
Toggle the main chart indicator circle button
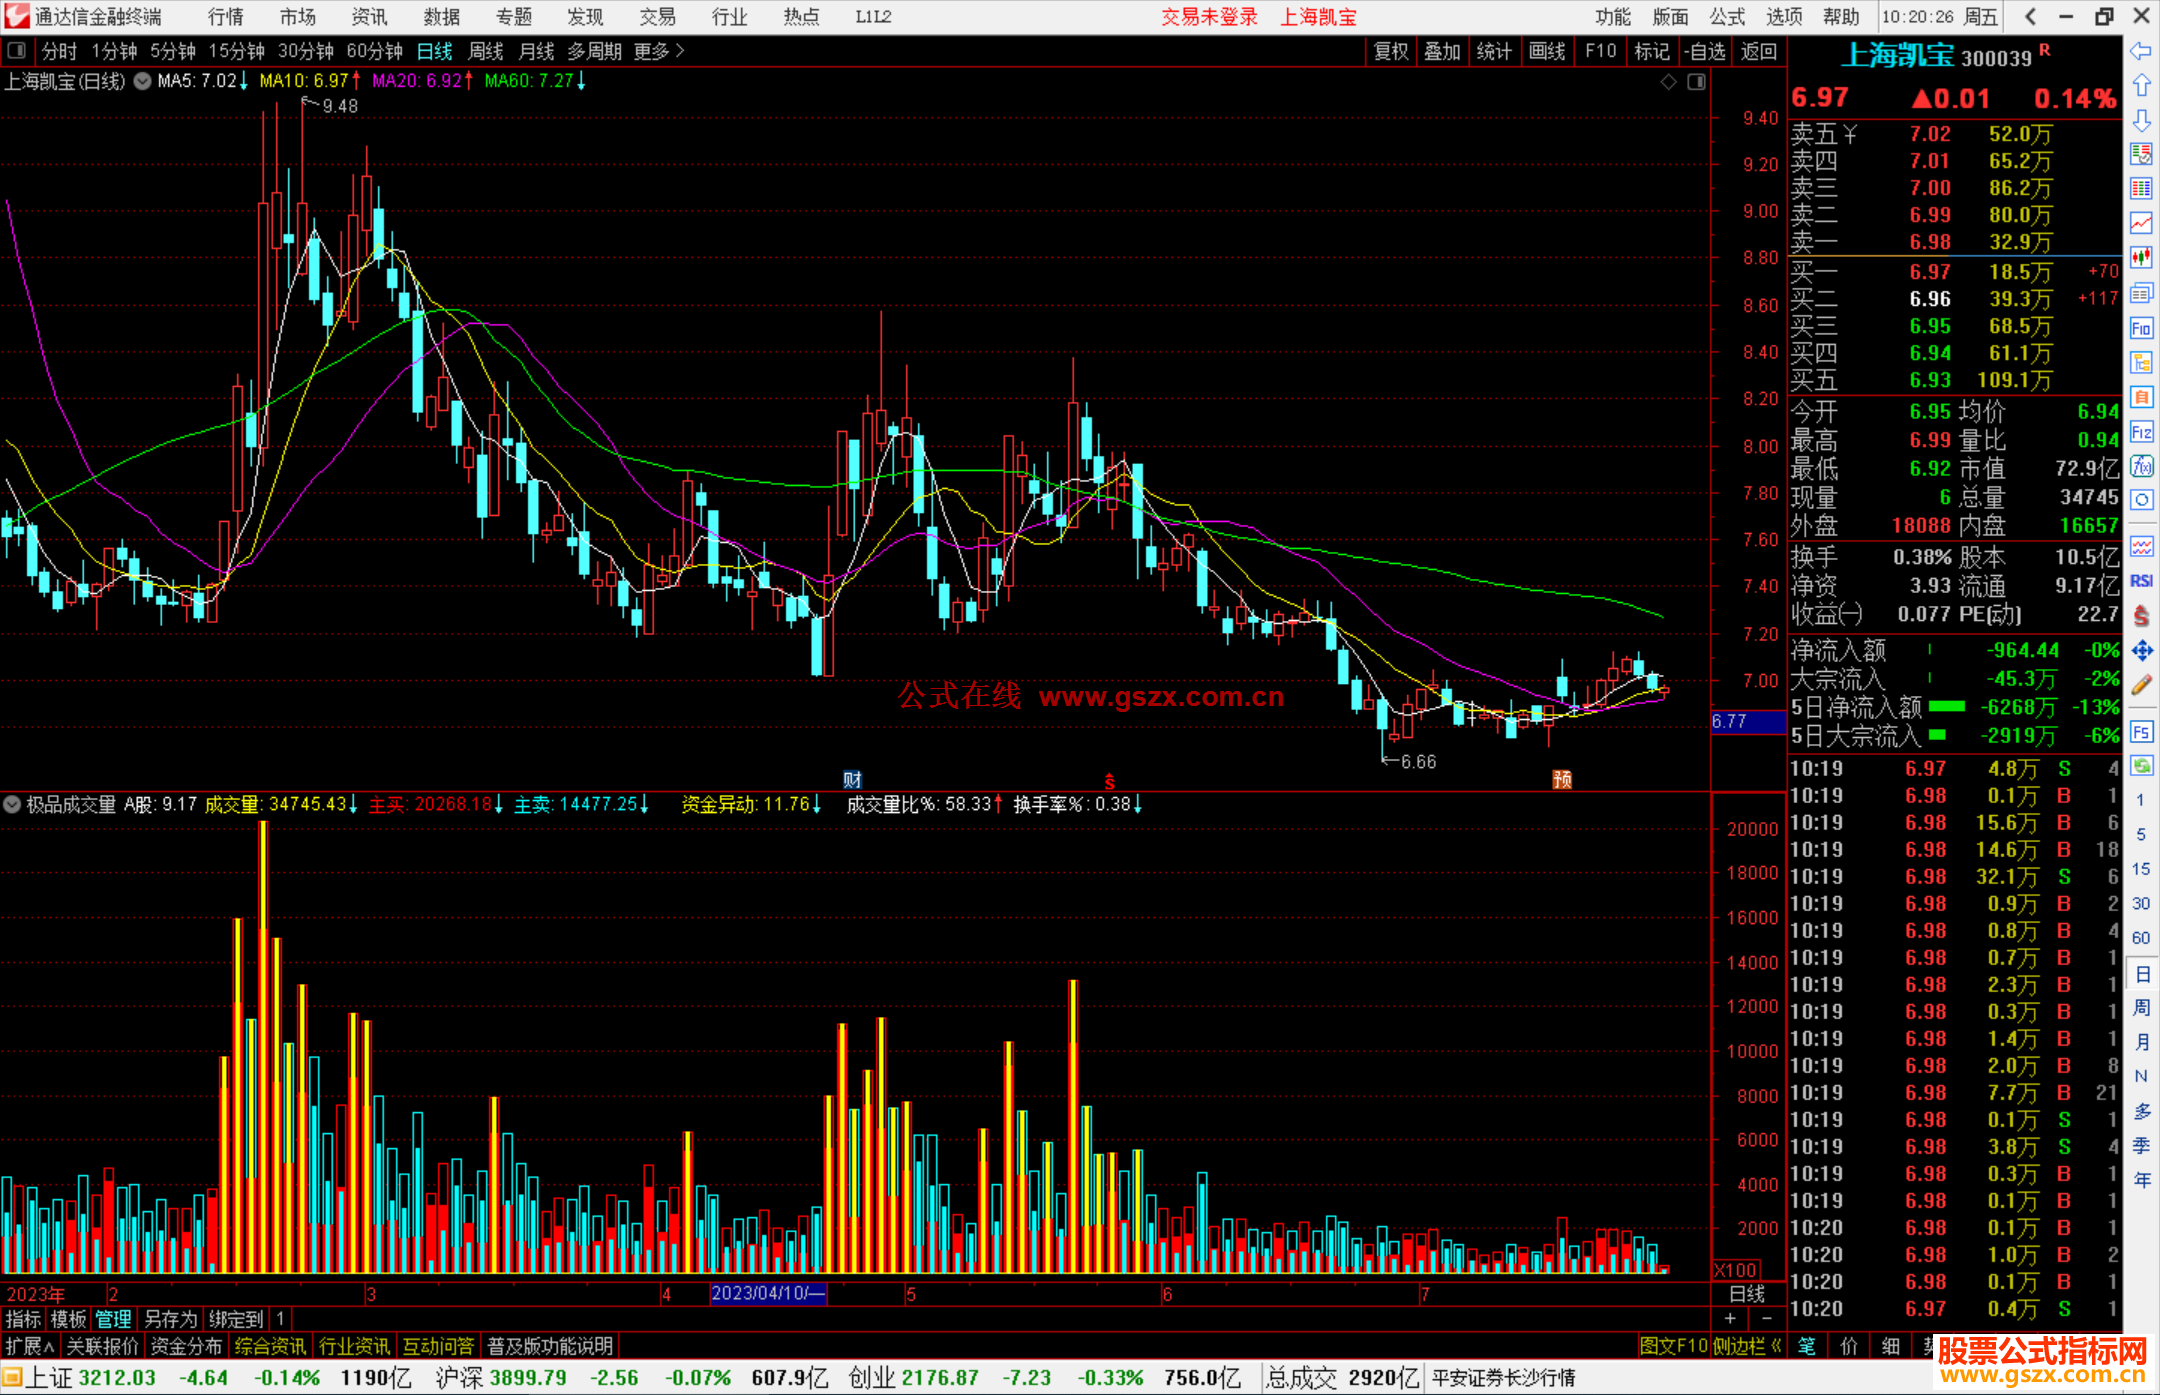pyautogui.click(x=142, y=81)
